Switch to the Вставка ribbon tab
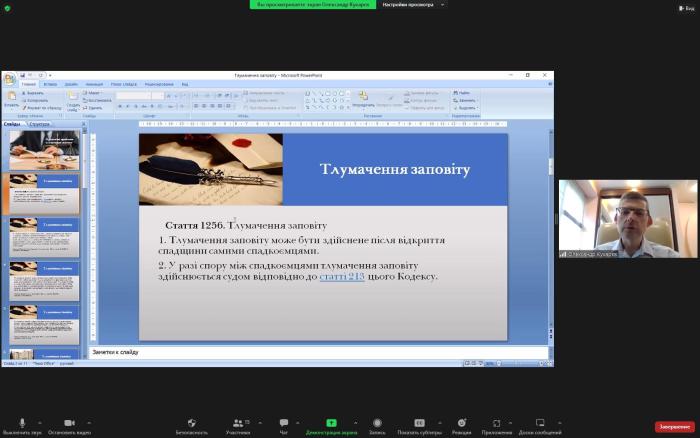 coord(50,84)
